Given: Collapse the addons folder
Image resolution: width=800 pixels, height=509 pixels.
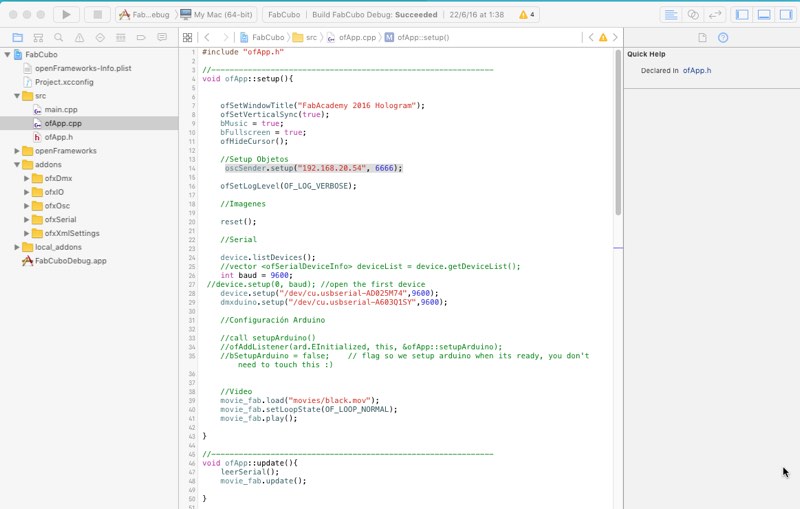Looking at the screenshot, I should point(17,164).
